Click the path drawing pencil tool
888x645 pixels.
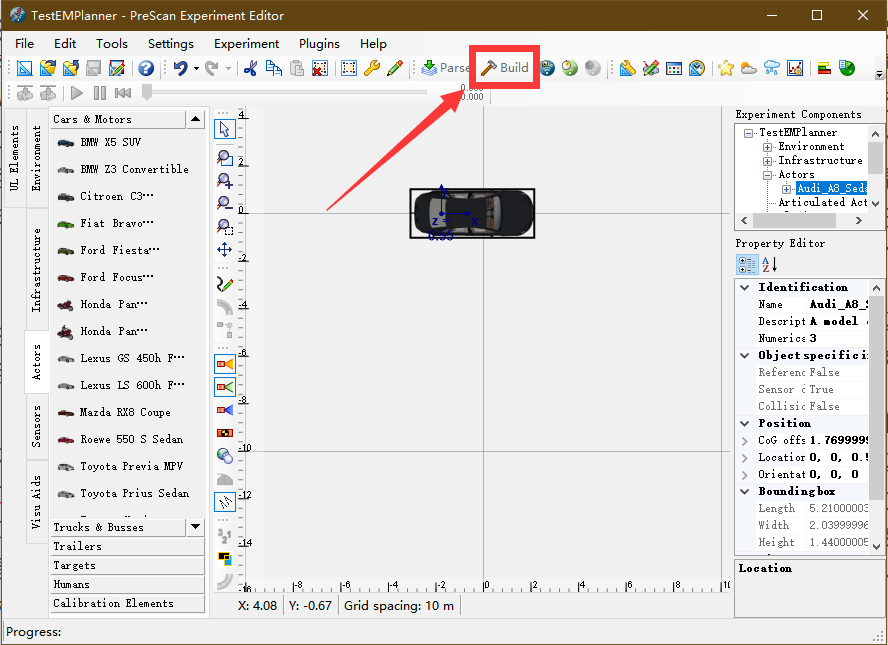pos(225,284)
